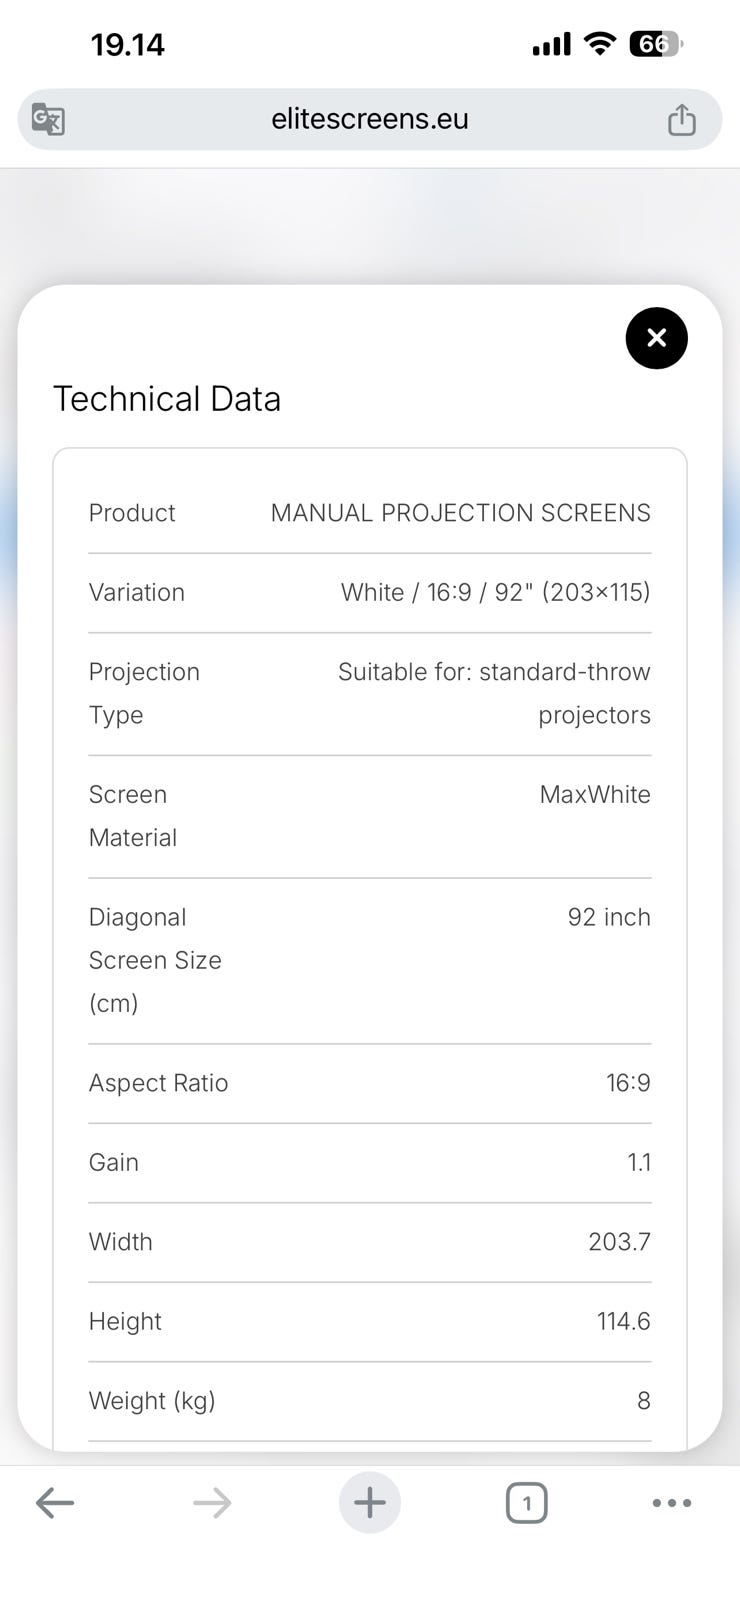Tap the 203.7 width value
This screenshot has width=740, height=1600.
619,1242
